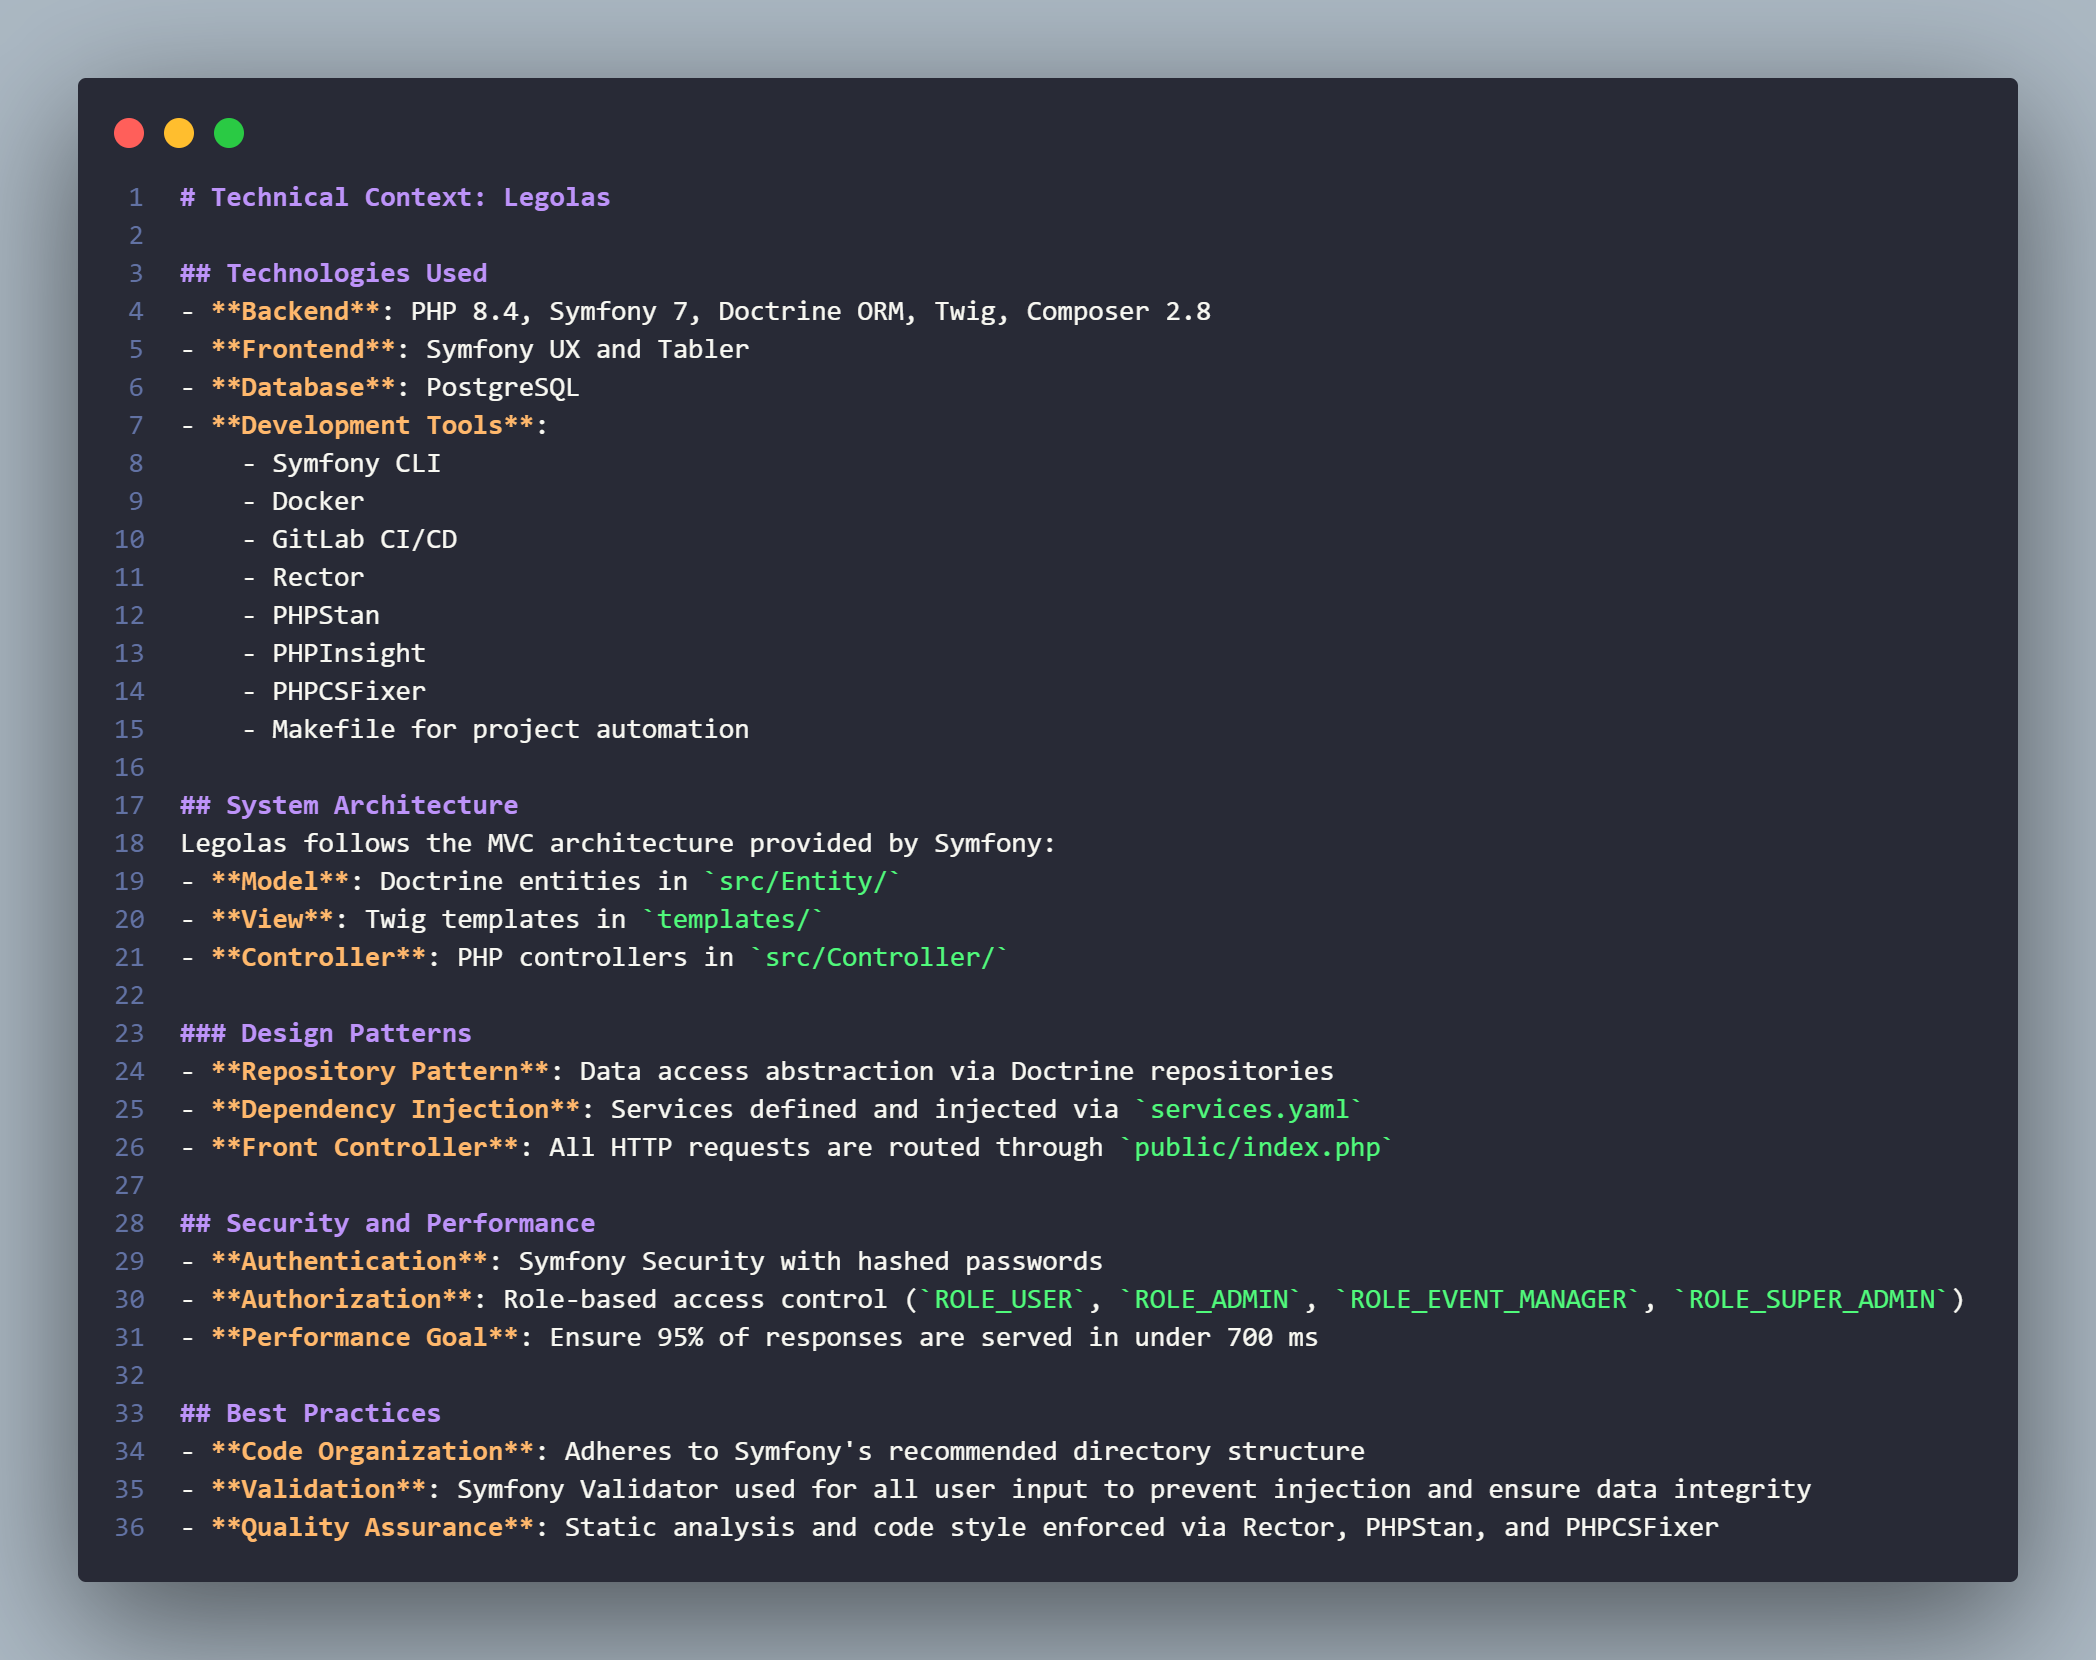Click the templates/ code path
The height and width of the screenshot is (1660, 2096).
732,919
